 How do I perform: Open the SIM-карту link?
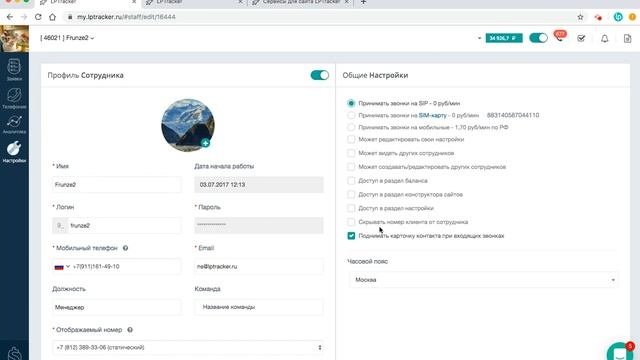pyautogui.click(x=432, y=116)
